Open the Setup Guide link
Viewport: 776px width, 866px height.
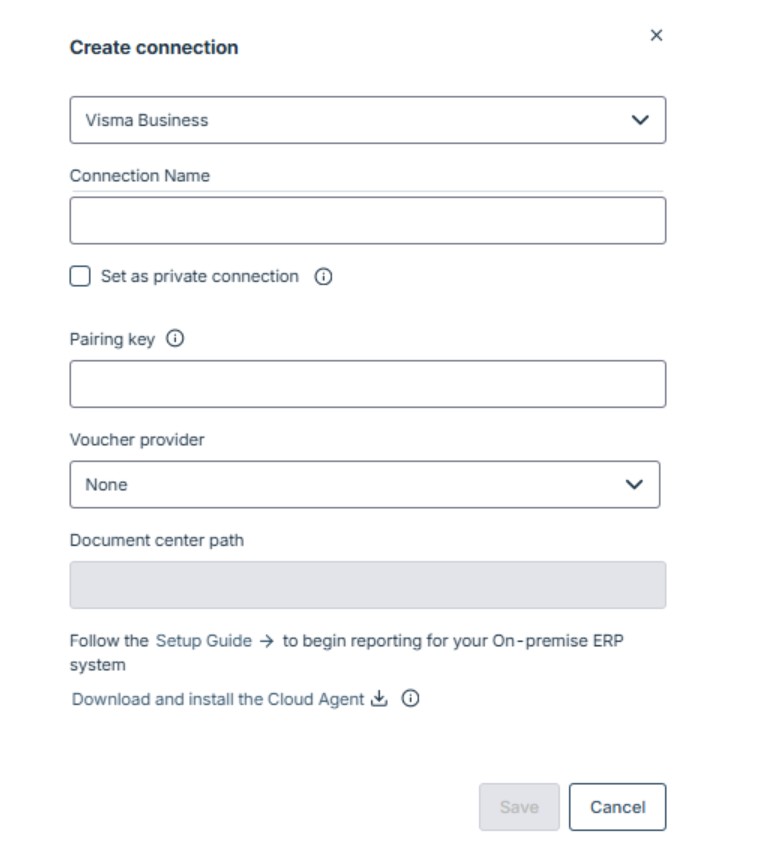coord(203,641)
